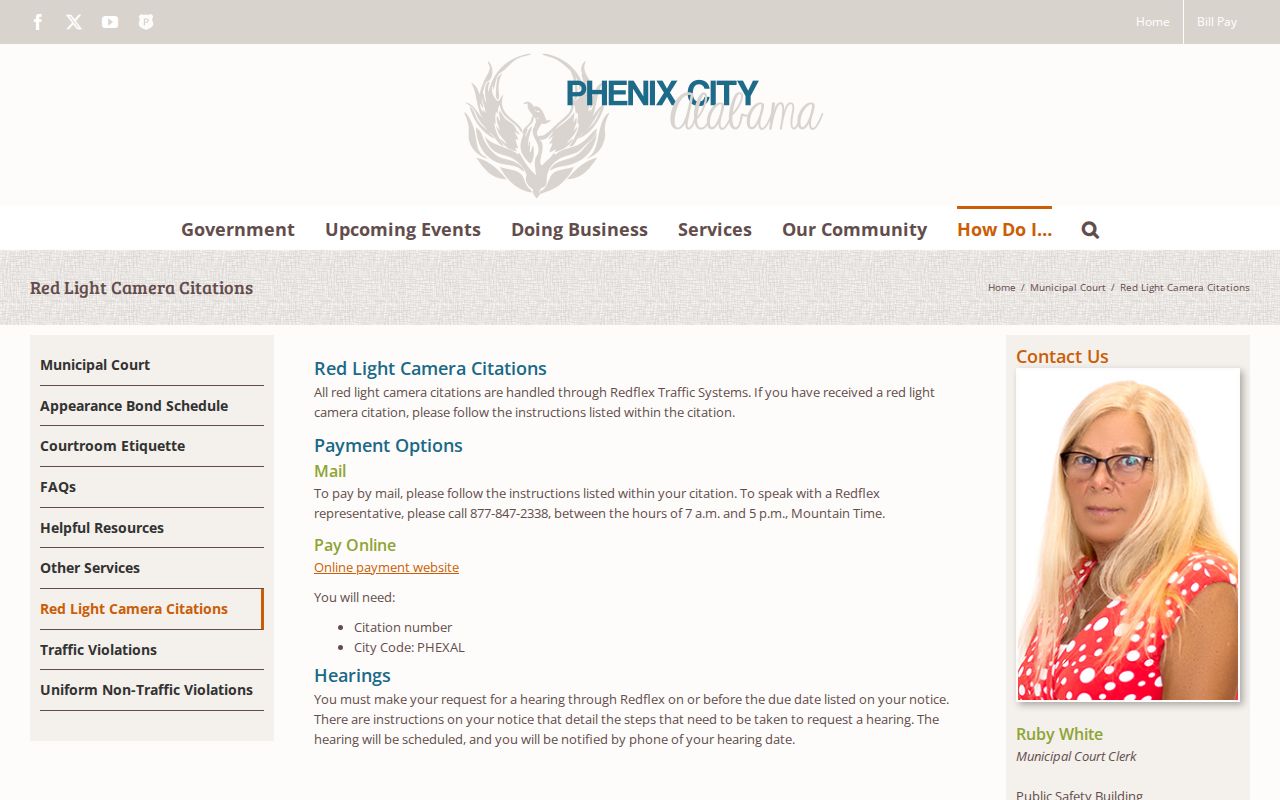Click the Phenix City Alabama logo
This screenshot has width=1280, height=800.
643,125
